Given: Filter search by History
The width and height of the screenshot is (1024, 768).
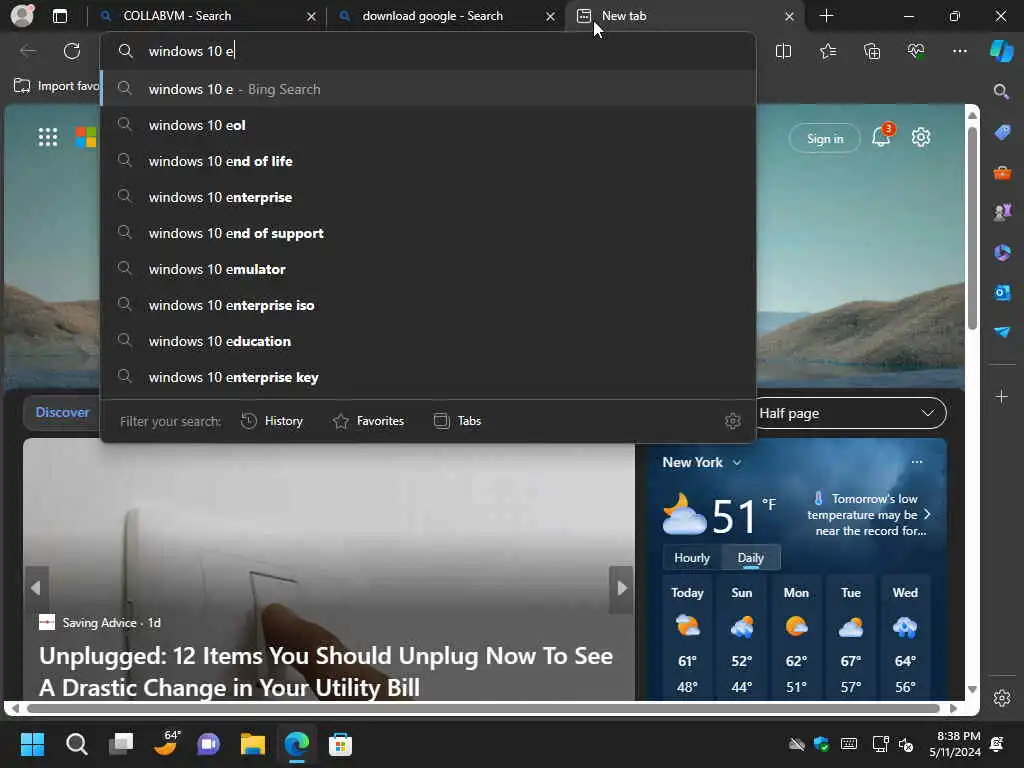Looking at the screenshot, I should point(272,421).
